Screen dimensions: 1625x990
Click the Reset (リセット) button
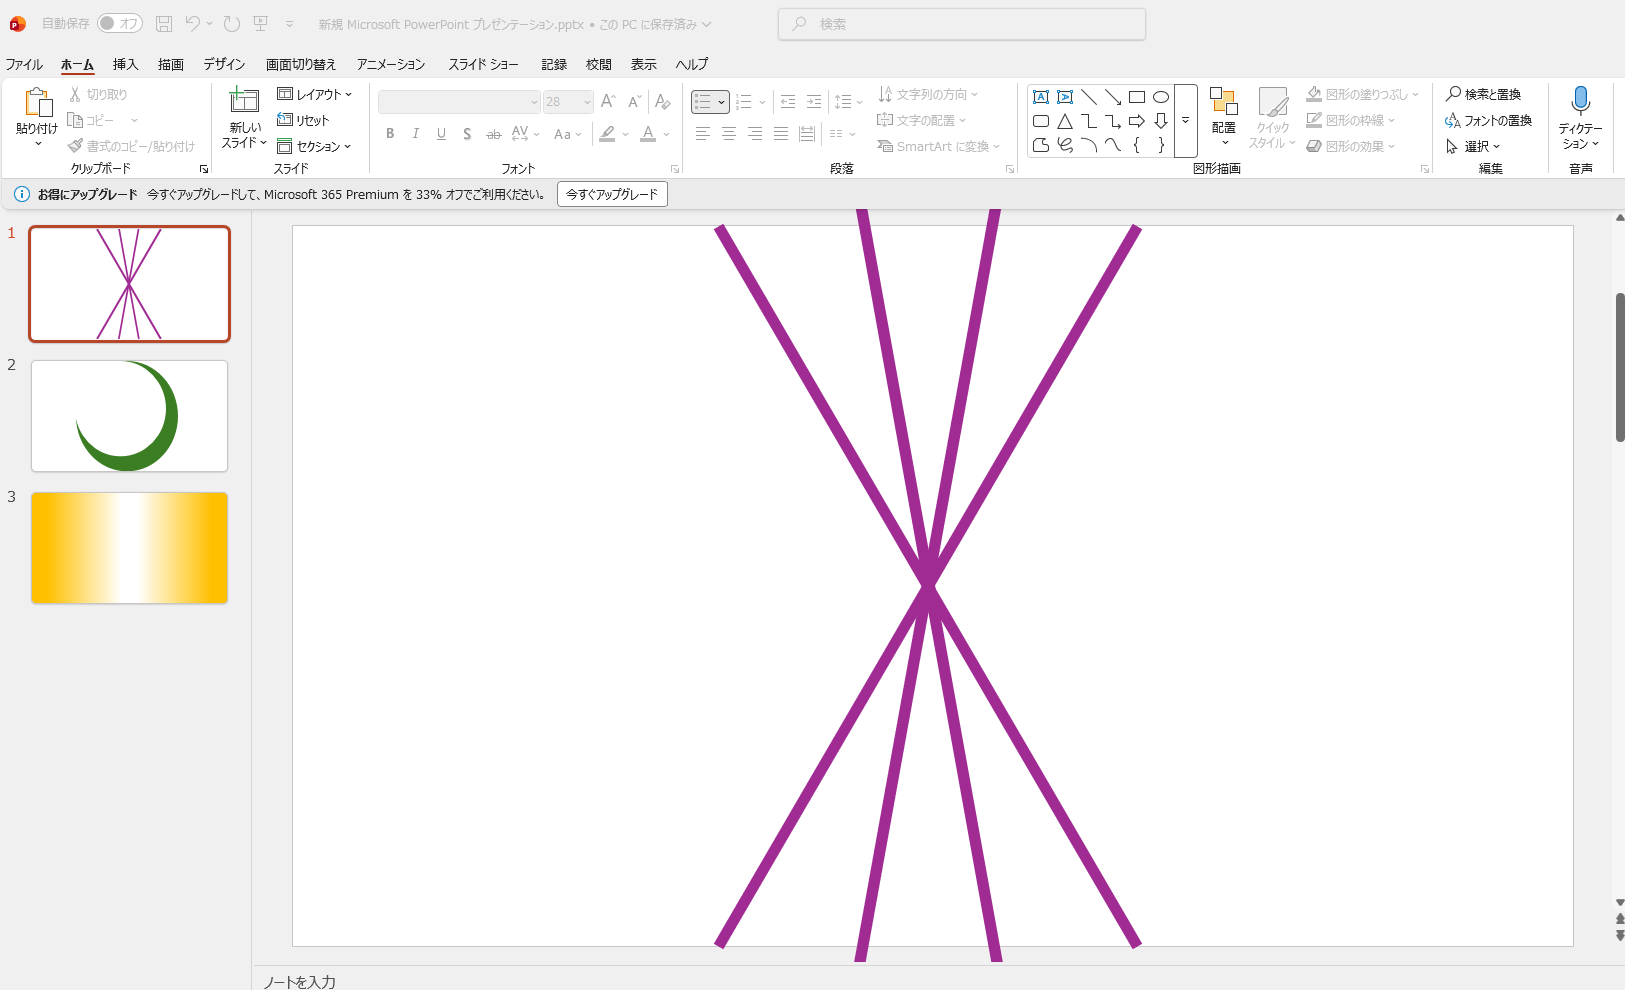pyautogui.click(x=304, y=120)
